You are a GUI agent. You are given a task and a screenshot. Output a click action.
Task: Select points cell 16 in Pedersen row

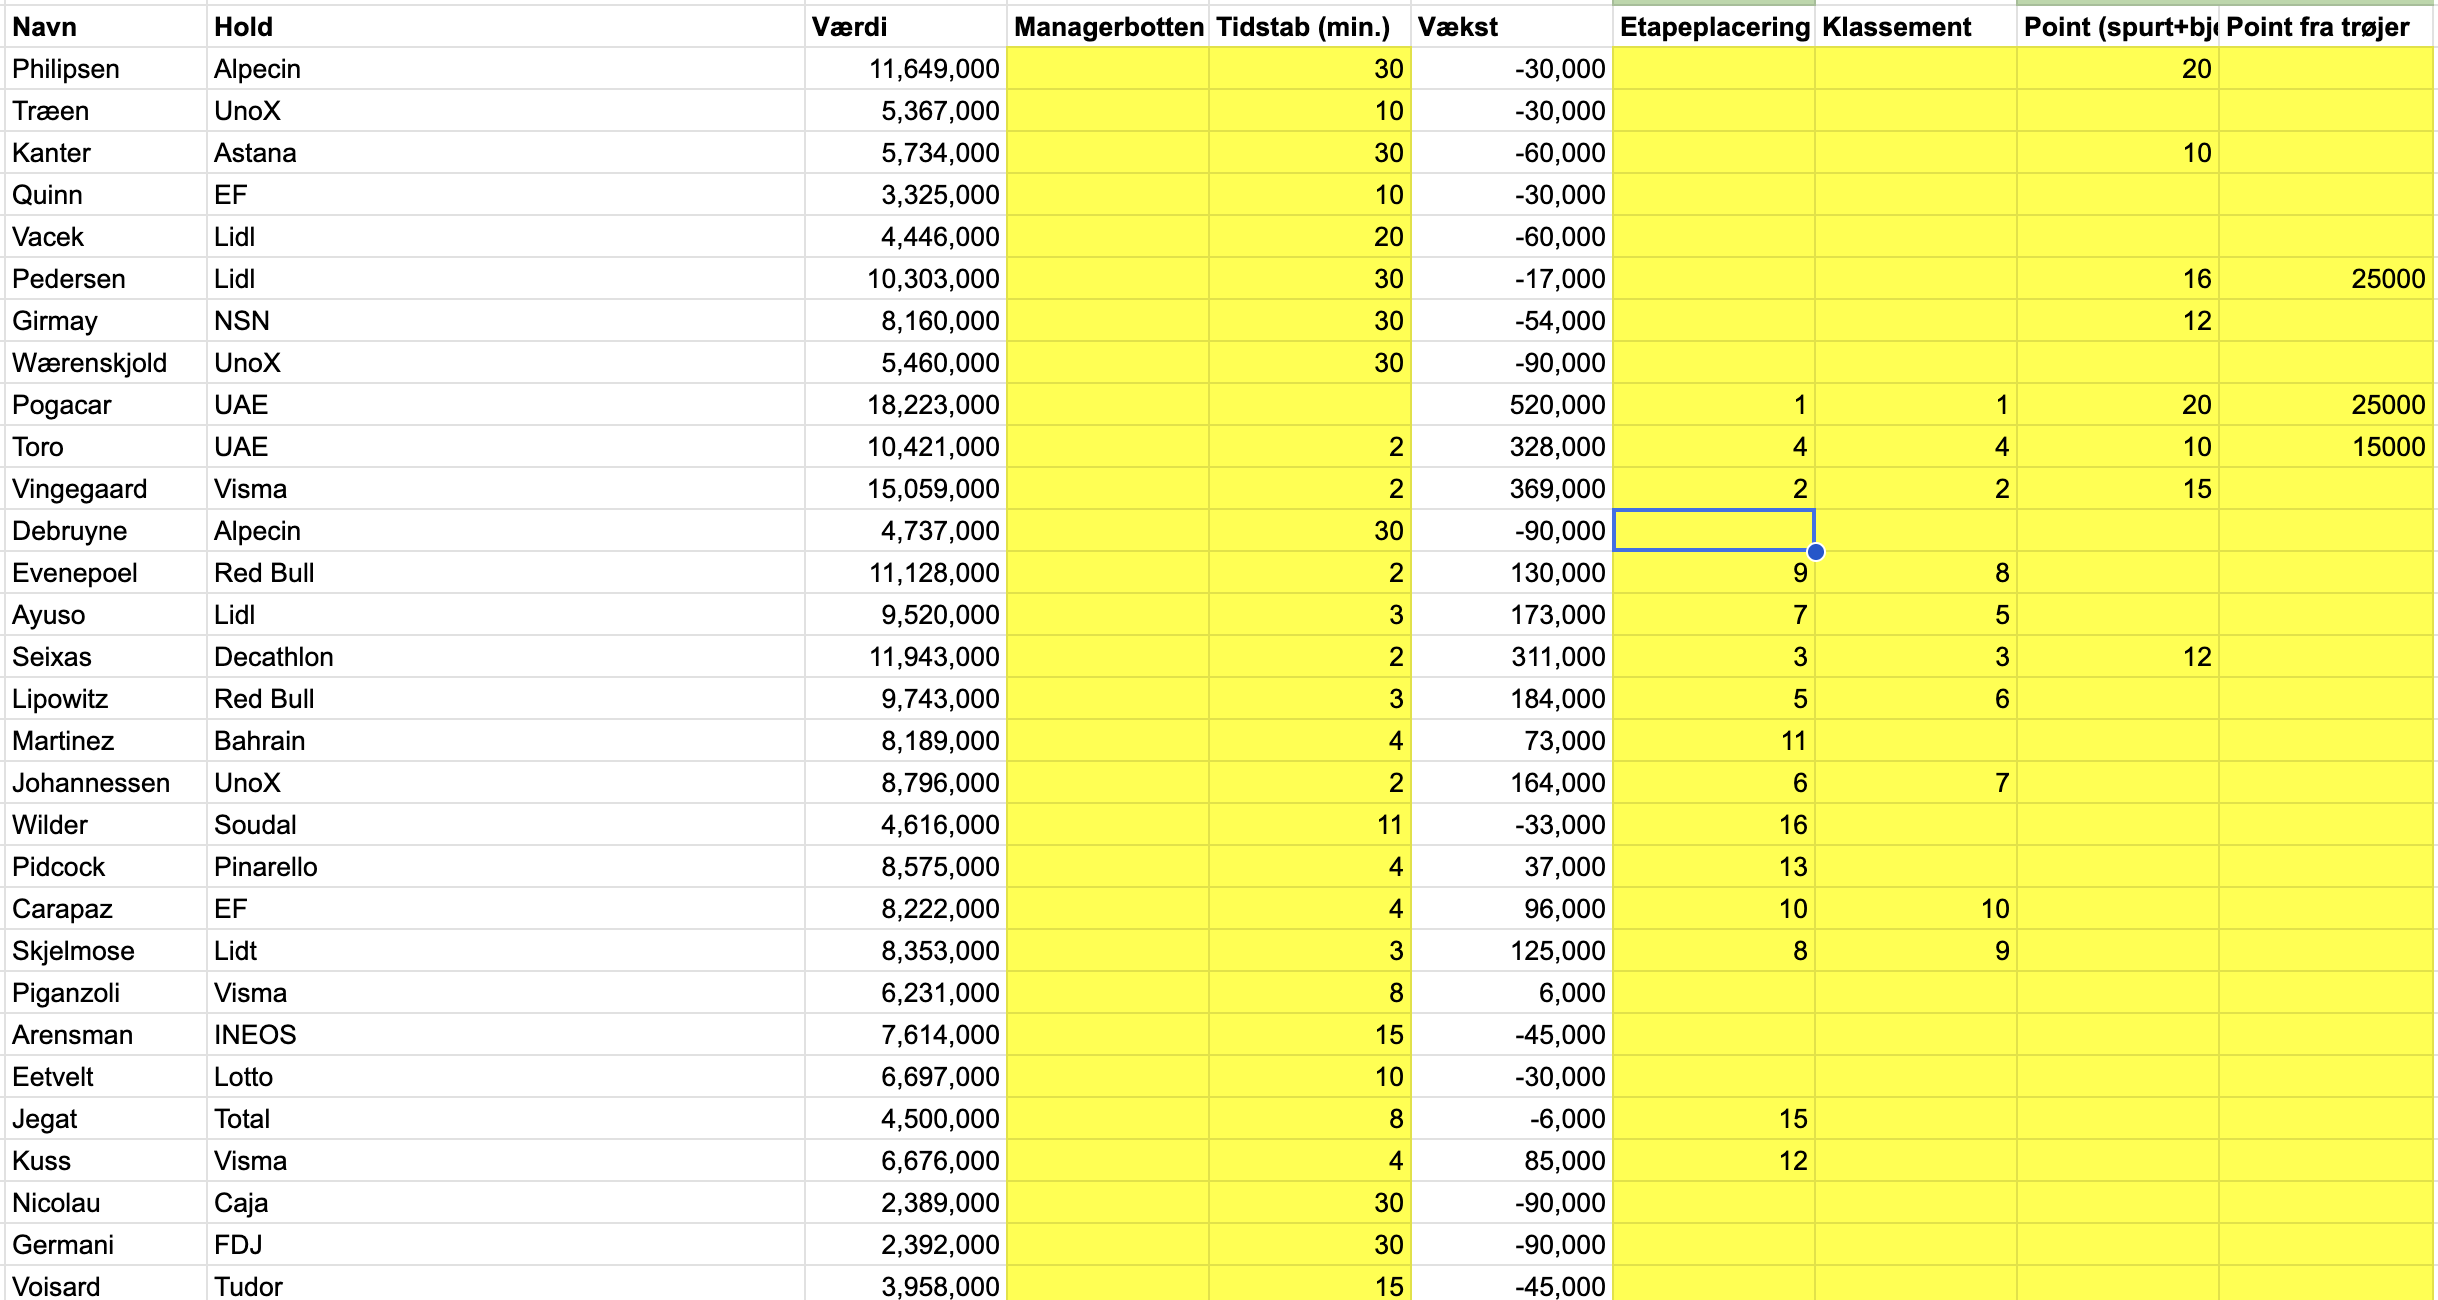click(2118, 279)
